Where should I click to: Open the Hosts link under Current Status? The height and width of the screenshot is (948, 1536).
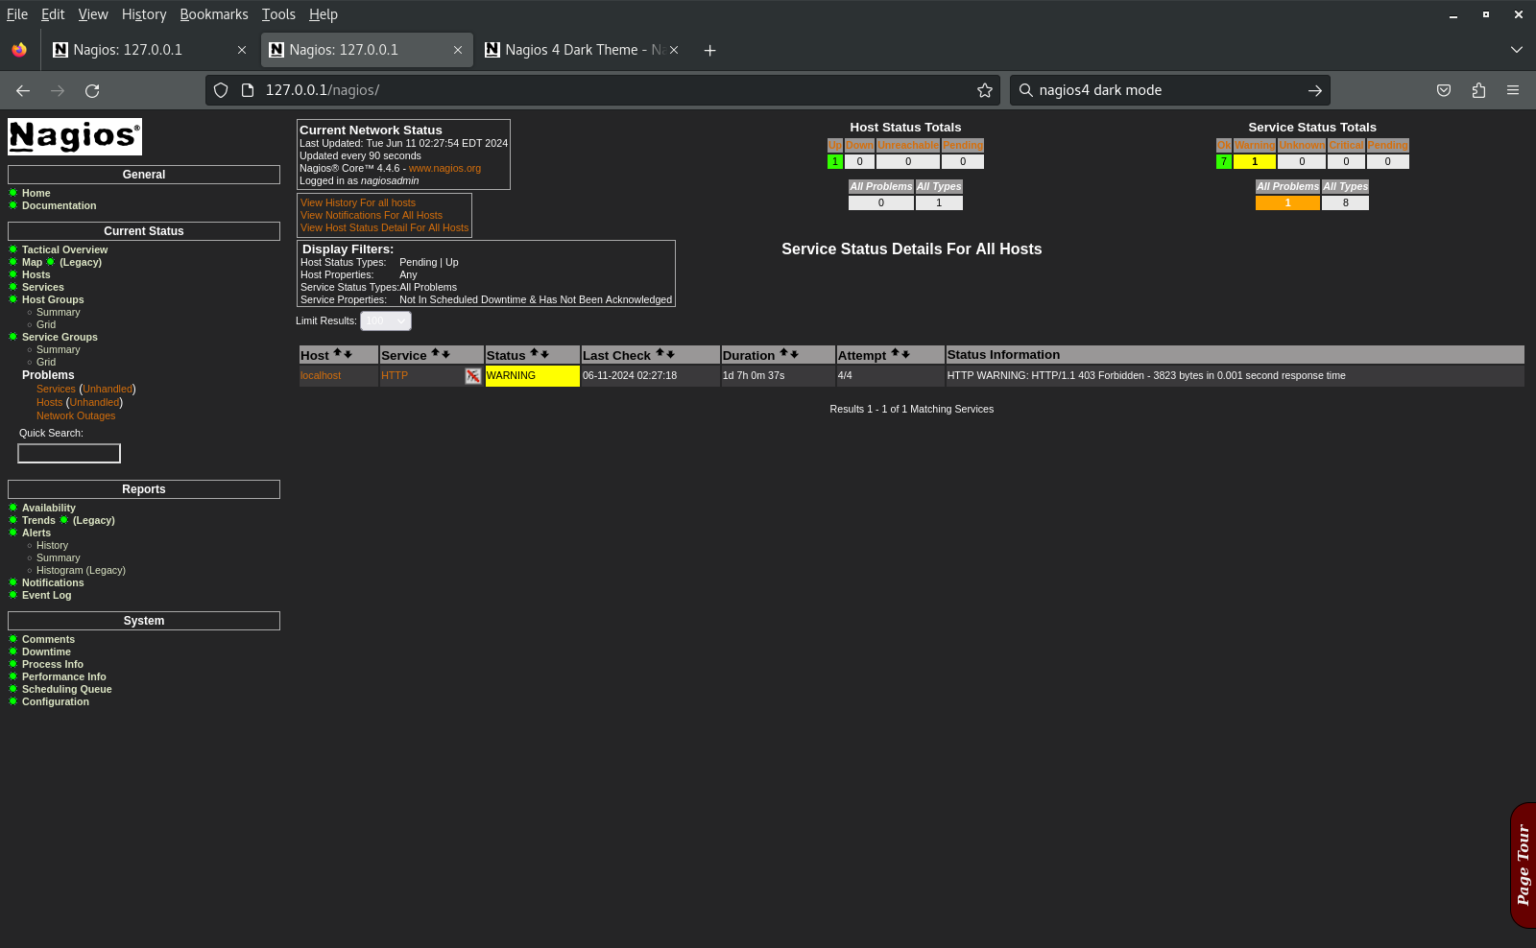[36, 275]
